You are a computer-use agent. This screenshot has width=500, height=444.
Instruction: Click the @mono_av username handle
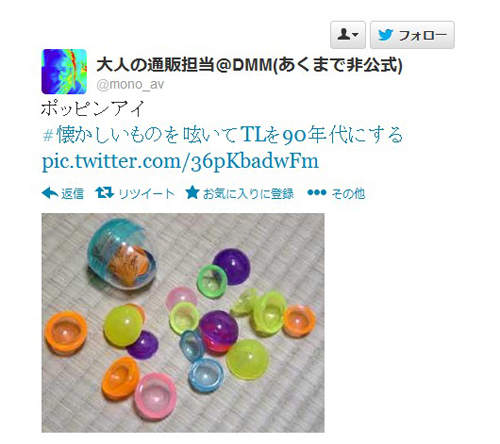tap(130, 84)
